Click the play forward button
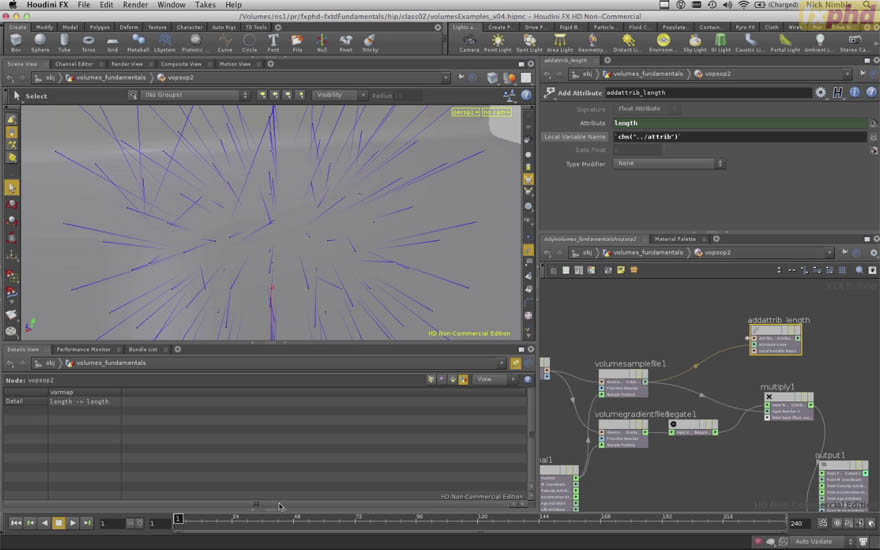The image size is (880, 550). click(73, 523)
